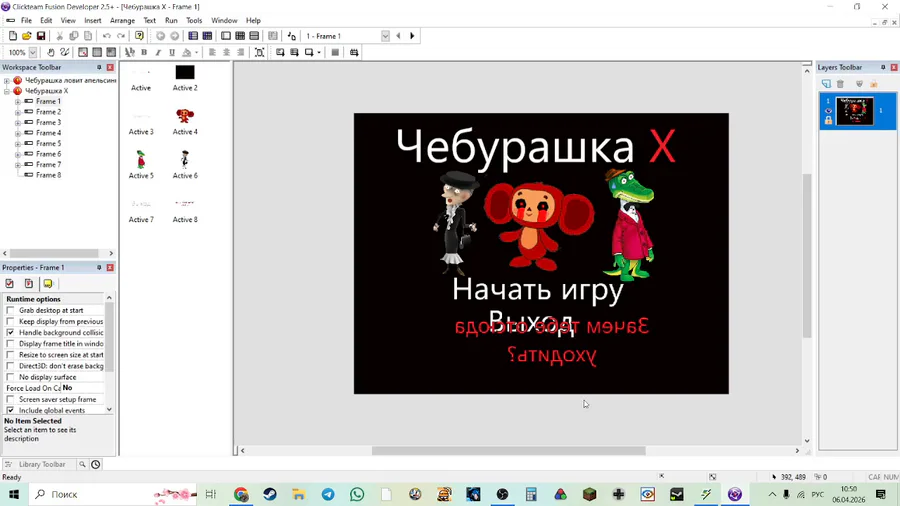
Task: Click the New file icon
Action: click(x=13, y=36)
